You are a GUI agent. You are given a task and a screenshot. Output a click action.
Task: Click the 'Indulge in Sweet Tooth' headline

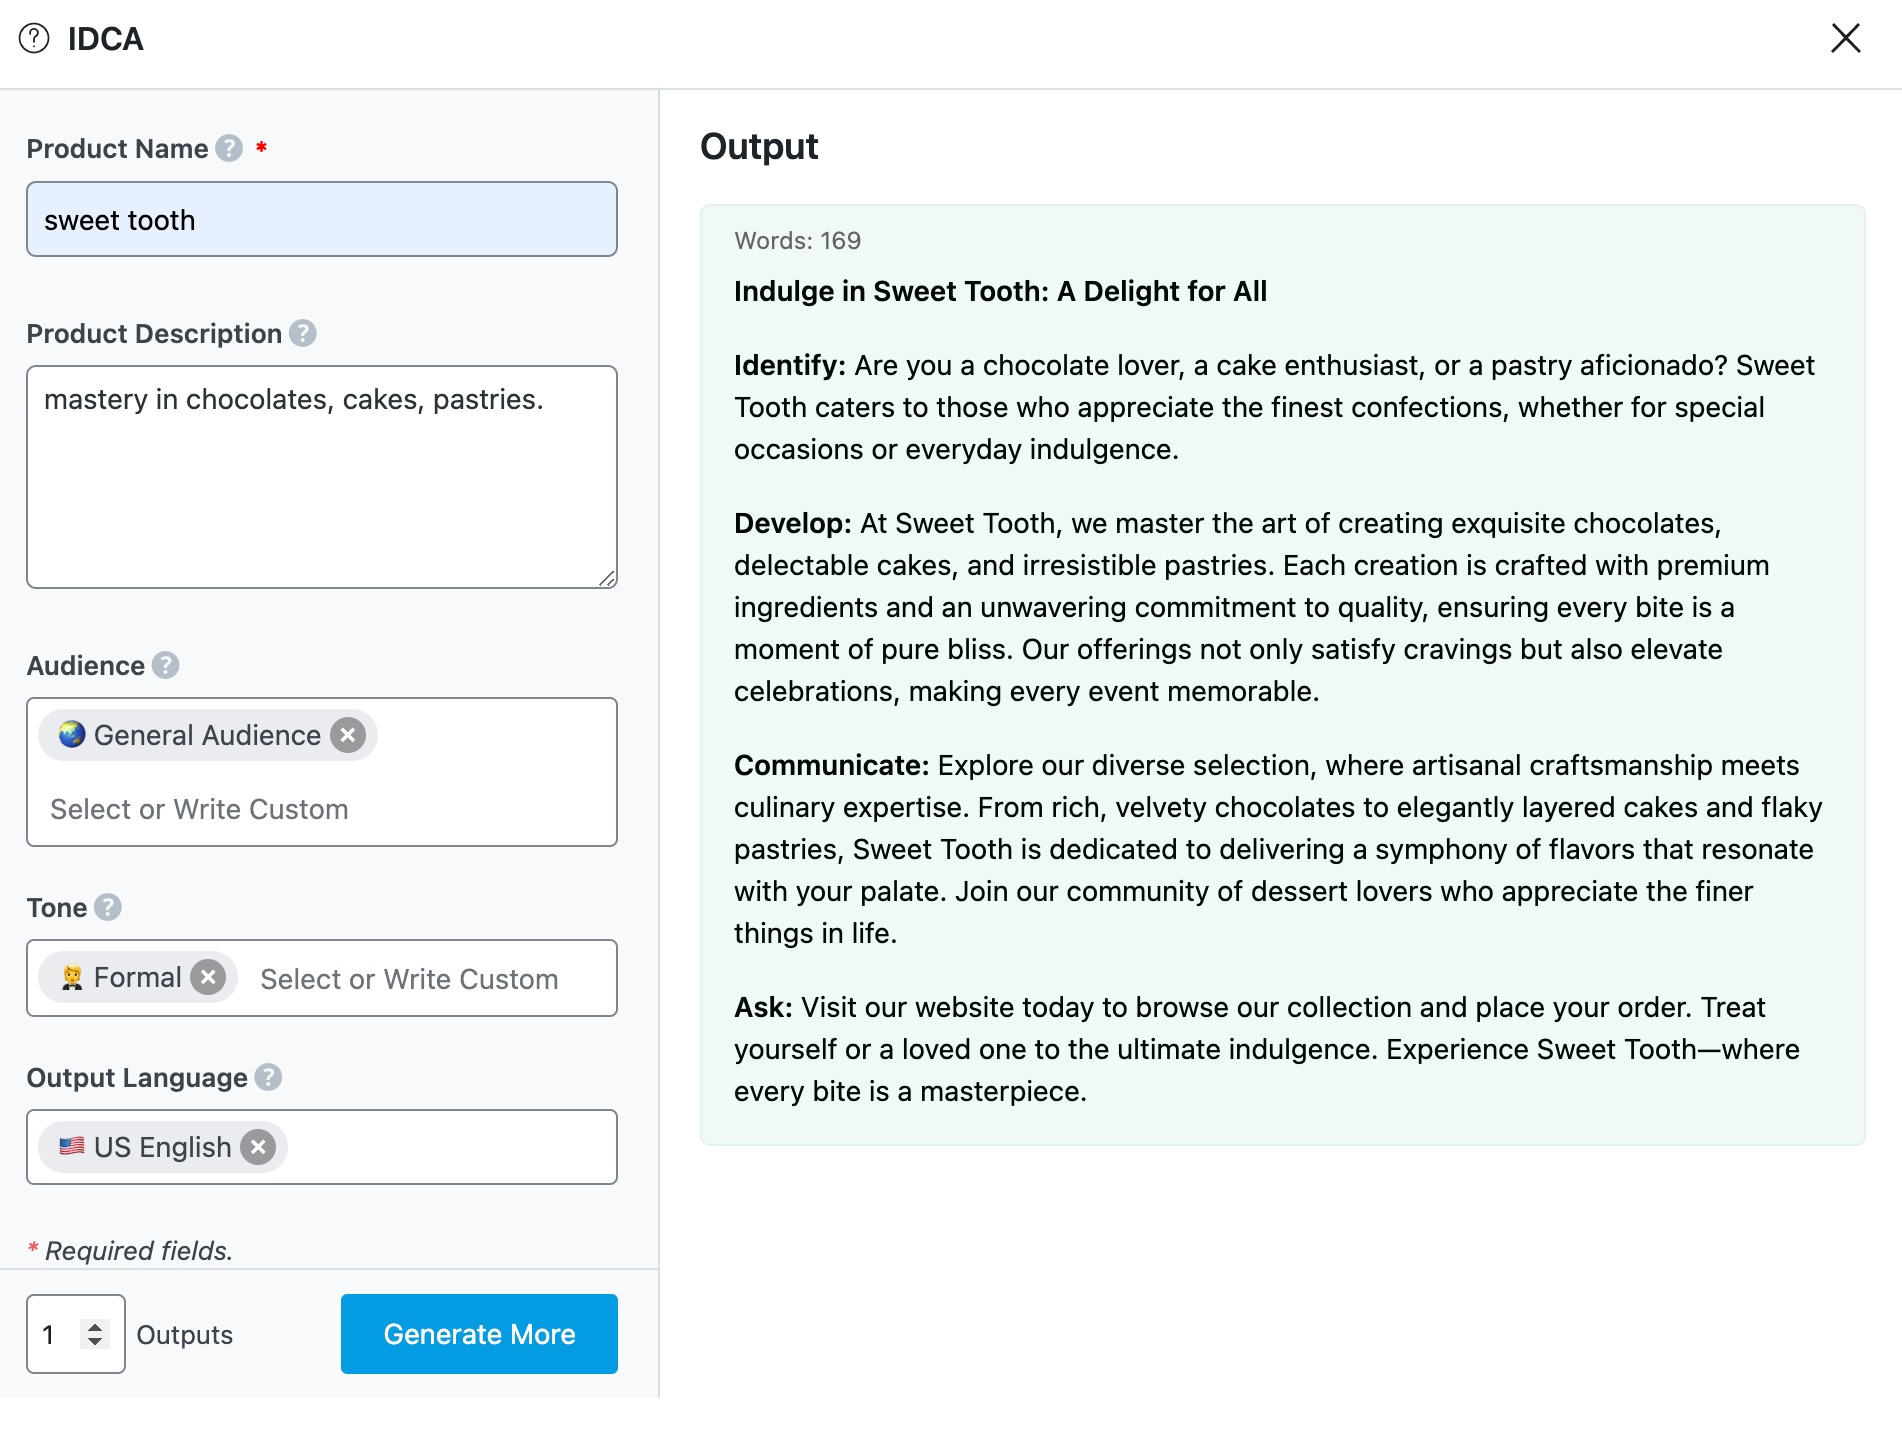(1000, 291)
